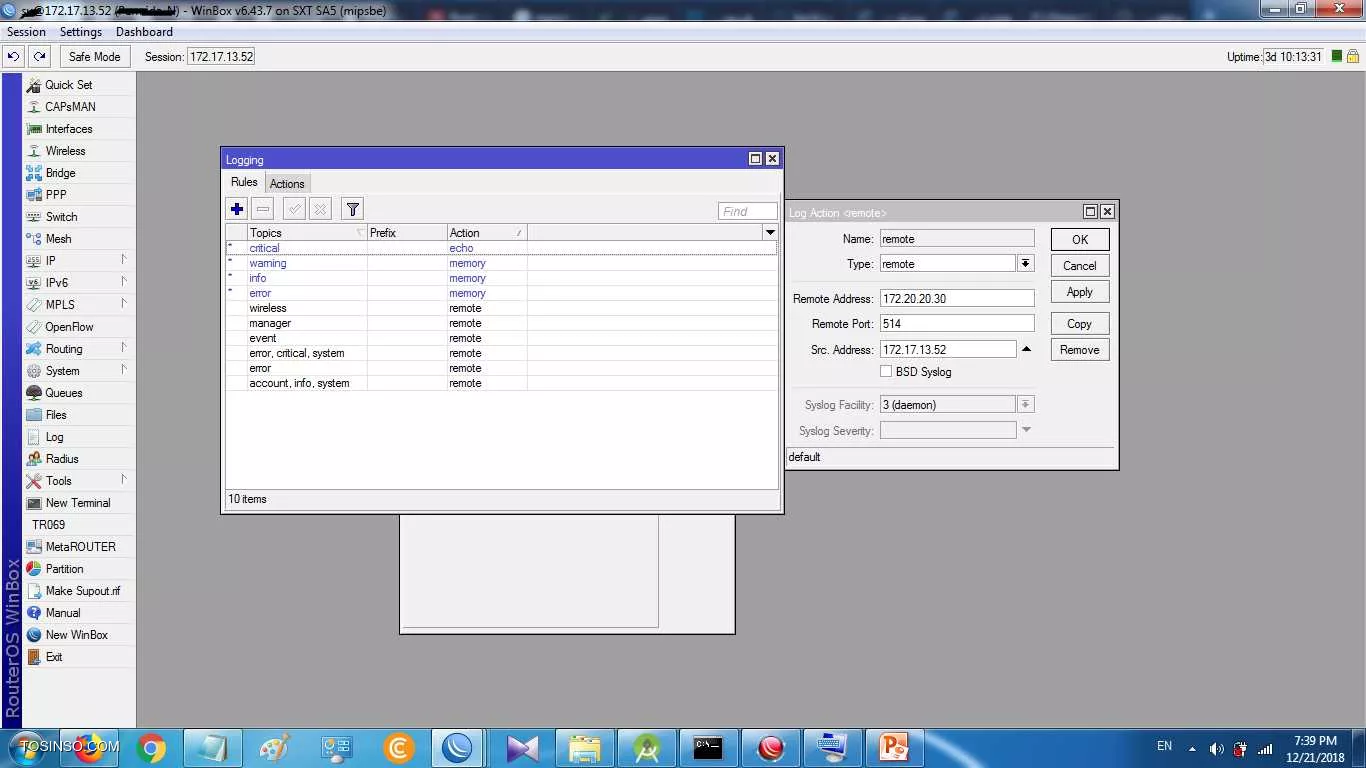Toggle Safe Mode
Screen dimensions: 1366x768
[x=95, y=57]
